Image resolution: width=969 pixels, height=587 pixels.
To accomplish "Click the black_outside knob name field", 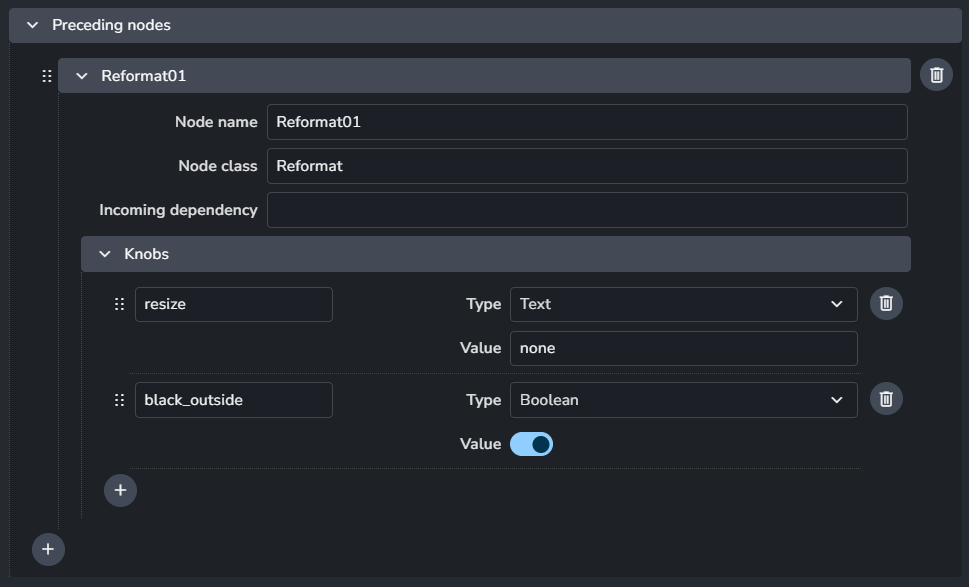I will pyautogui.click(x=233, y=400).
